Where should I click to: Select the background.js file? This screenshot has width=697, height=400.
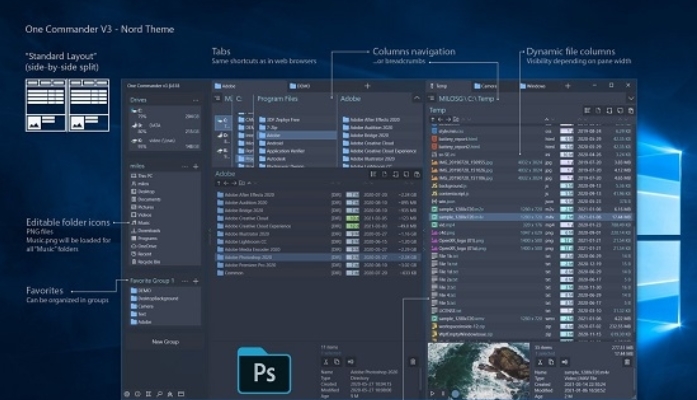pyautogui.click(x=532, y=186)
